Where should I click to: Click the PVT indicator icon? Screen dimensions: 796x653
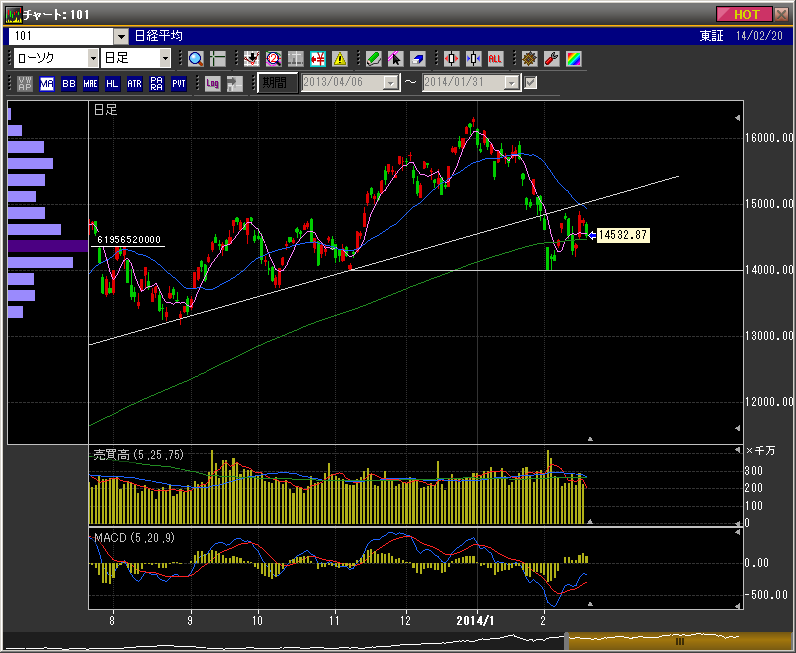click(x=179, y=84)
